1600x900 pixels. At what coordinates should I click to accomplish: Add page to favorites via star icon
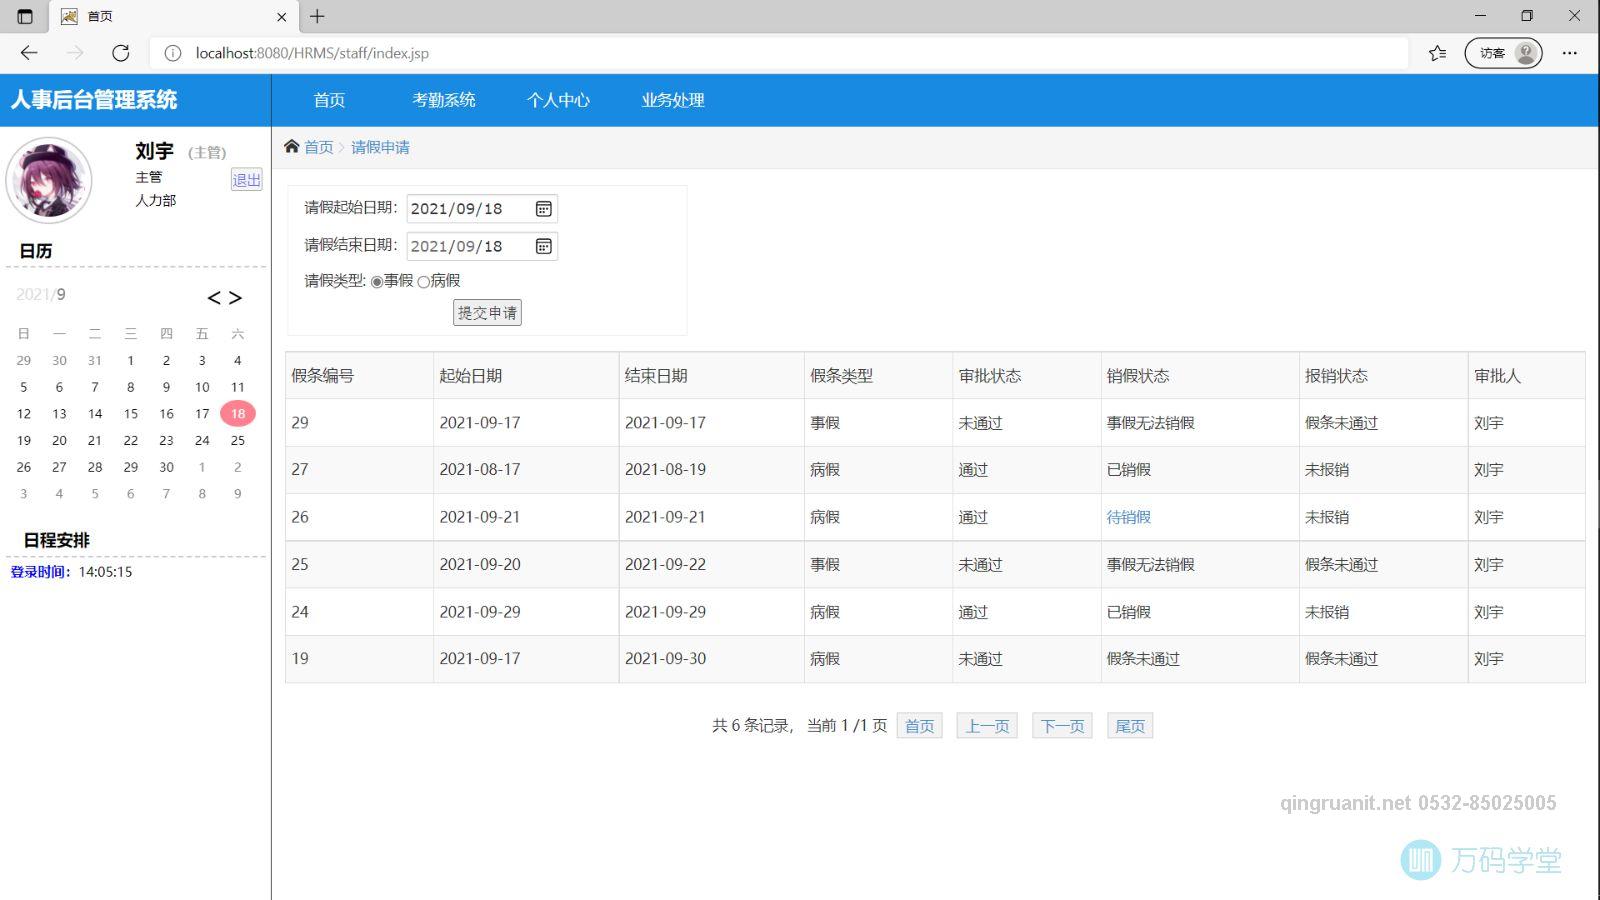click(1436, 53)
